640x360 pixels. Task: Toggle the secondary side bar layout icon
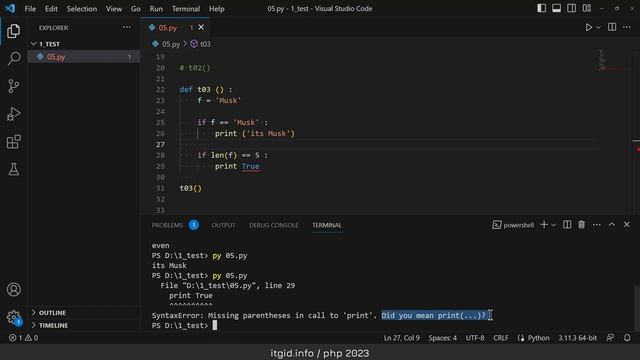point(571,8)
